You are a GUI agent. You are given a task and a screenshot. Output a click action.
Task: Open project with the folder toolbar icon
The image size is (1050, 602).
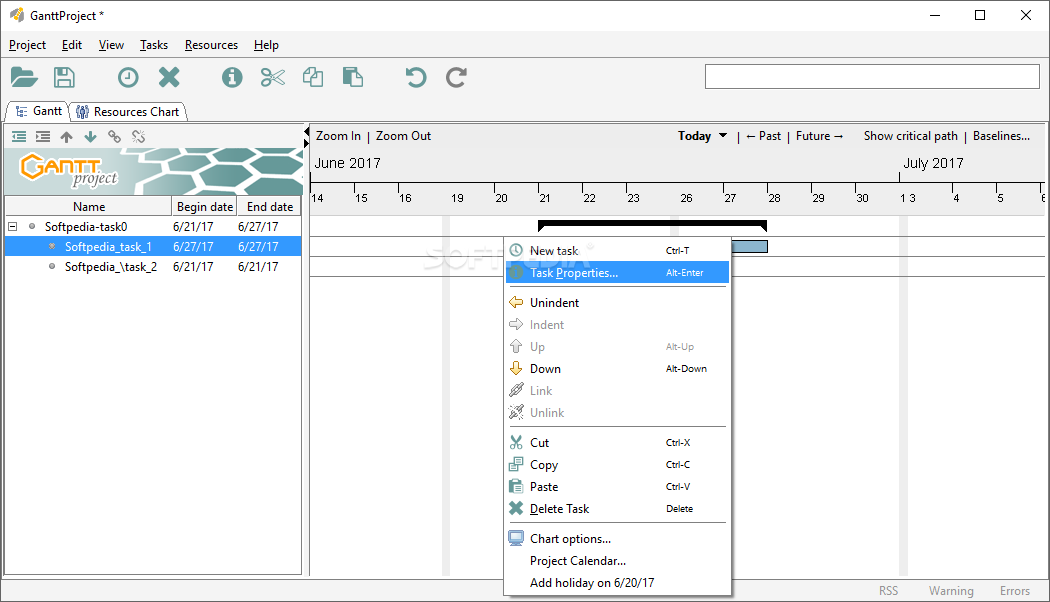(x=24, y=78)
